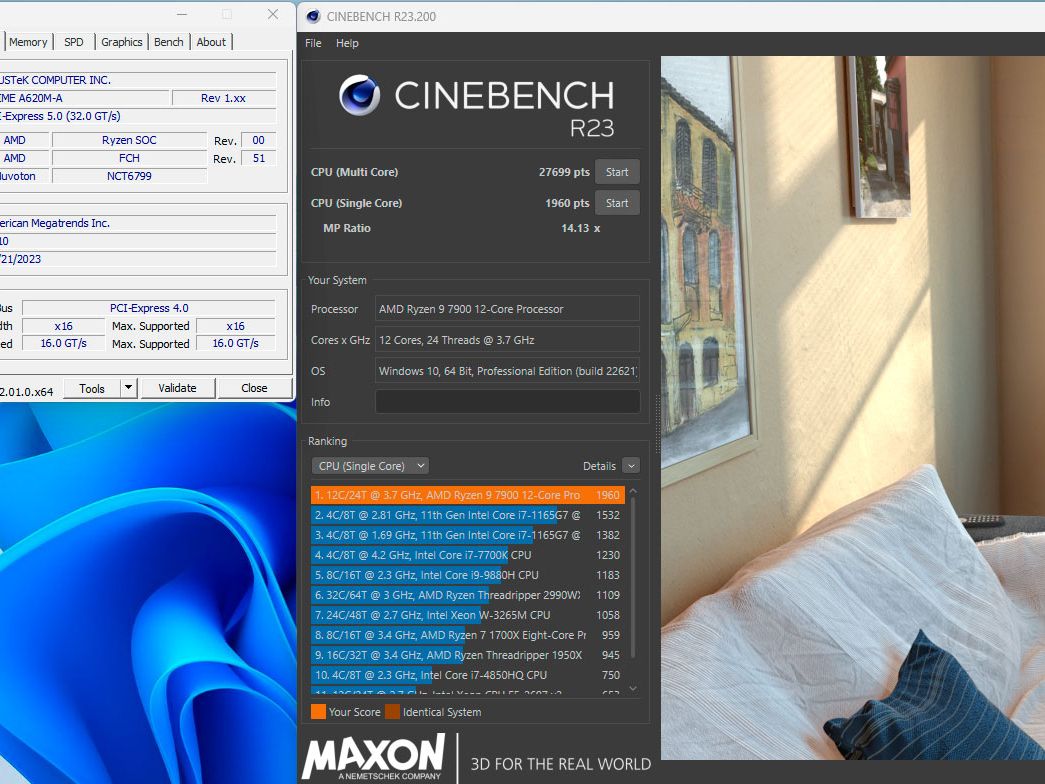The image size is (1045, 784).
Task: Switch to the Graphics tab in CPU-Z
Action: (x=121, y=42)
